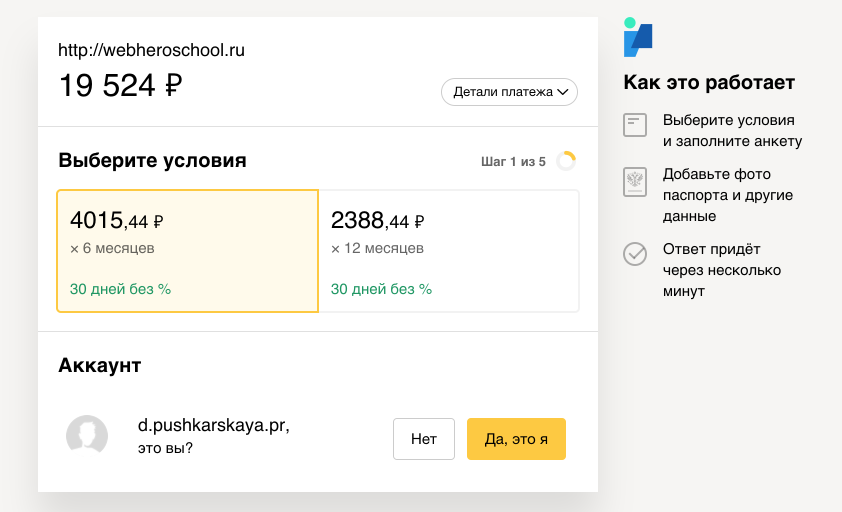The height and width of the screenshot is (512, 842).
Task: Click the d.pushkarskaya.pr account name
Action: click(213, 425)
